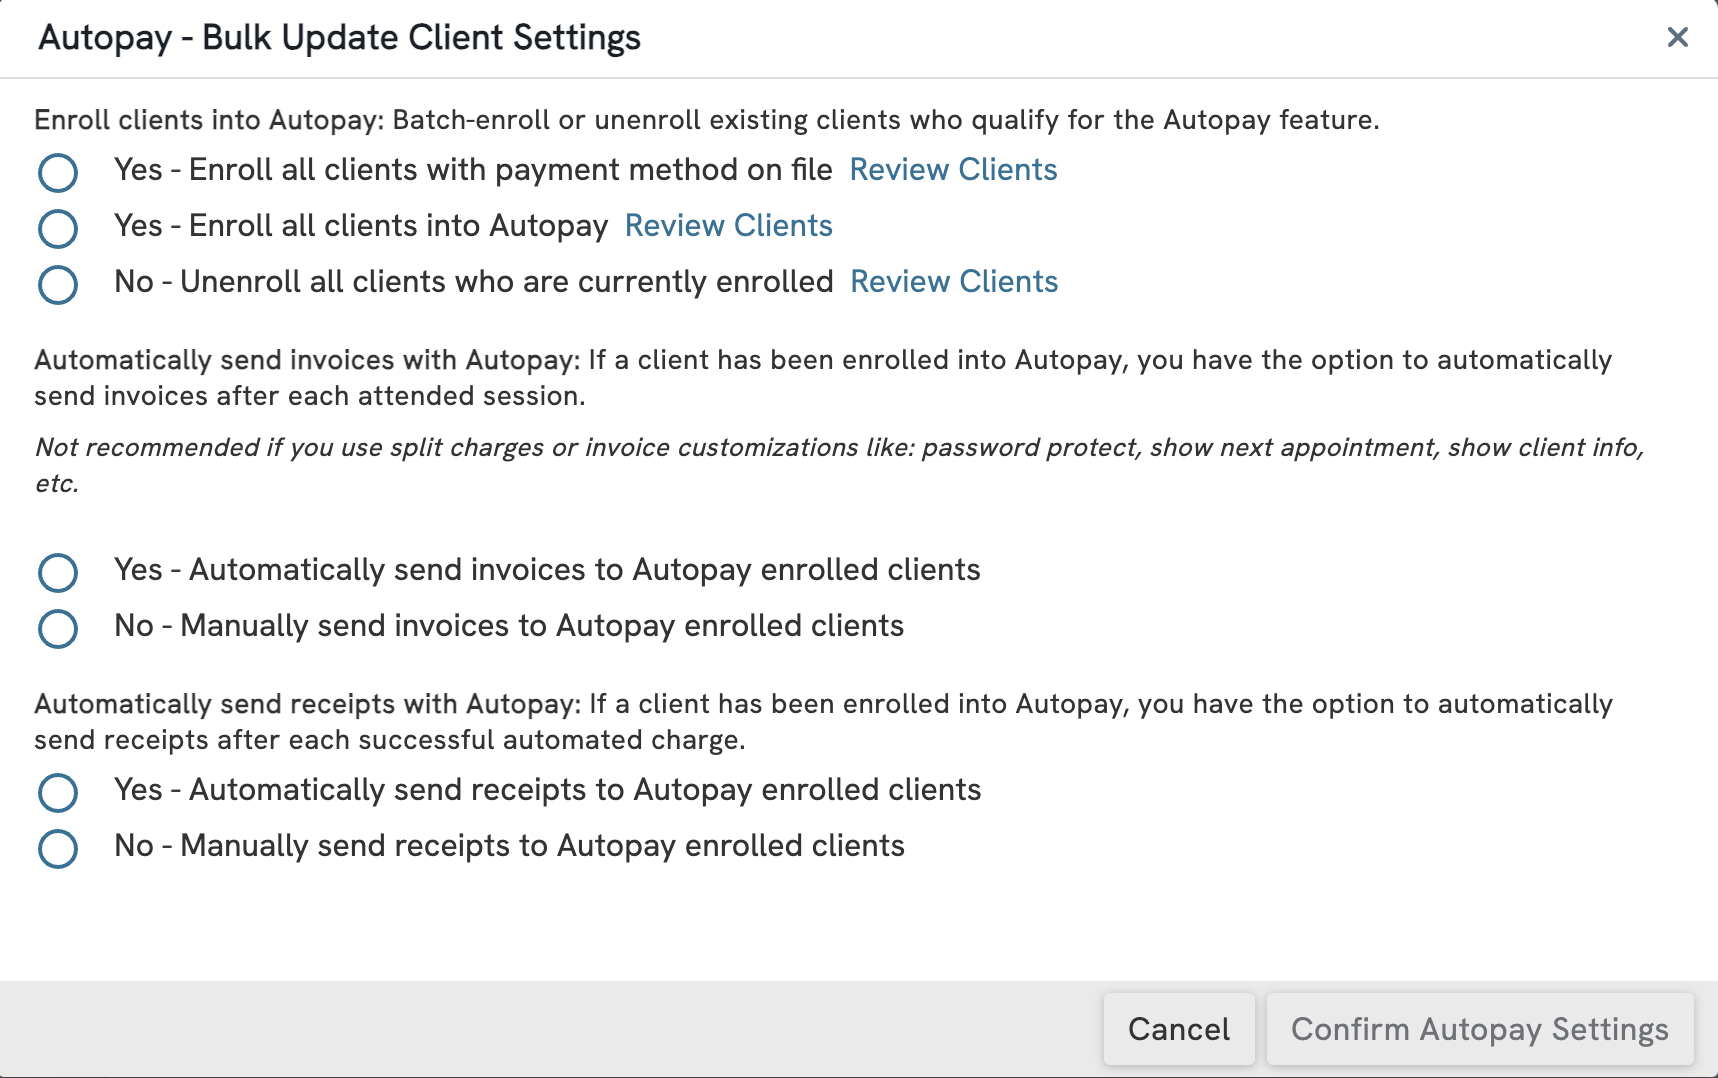Select "No - Unenroll all clients who are currently enrolled"
This screenshot has height=1078, width=1718.
58,284
